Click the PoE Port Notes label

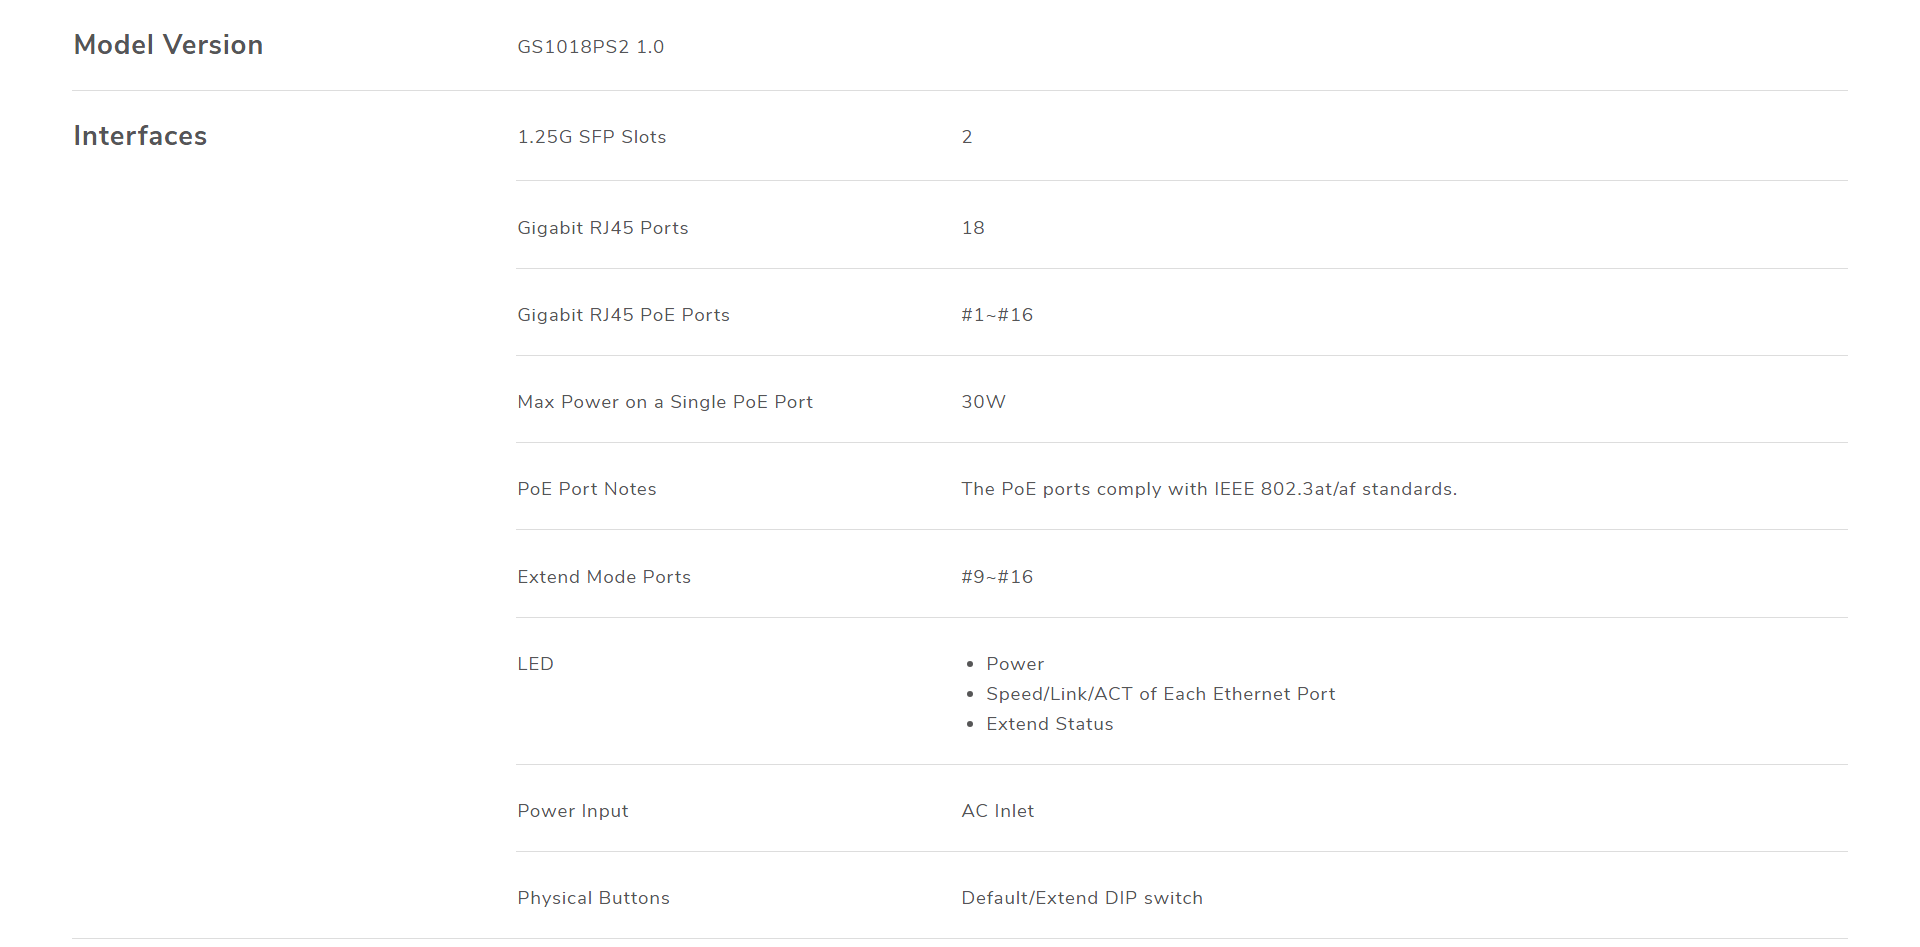click(587, 489)
